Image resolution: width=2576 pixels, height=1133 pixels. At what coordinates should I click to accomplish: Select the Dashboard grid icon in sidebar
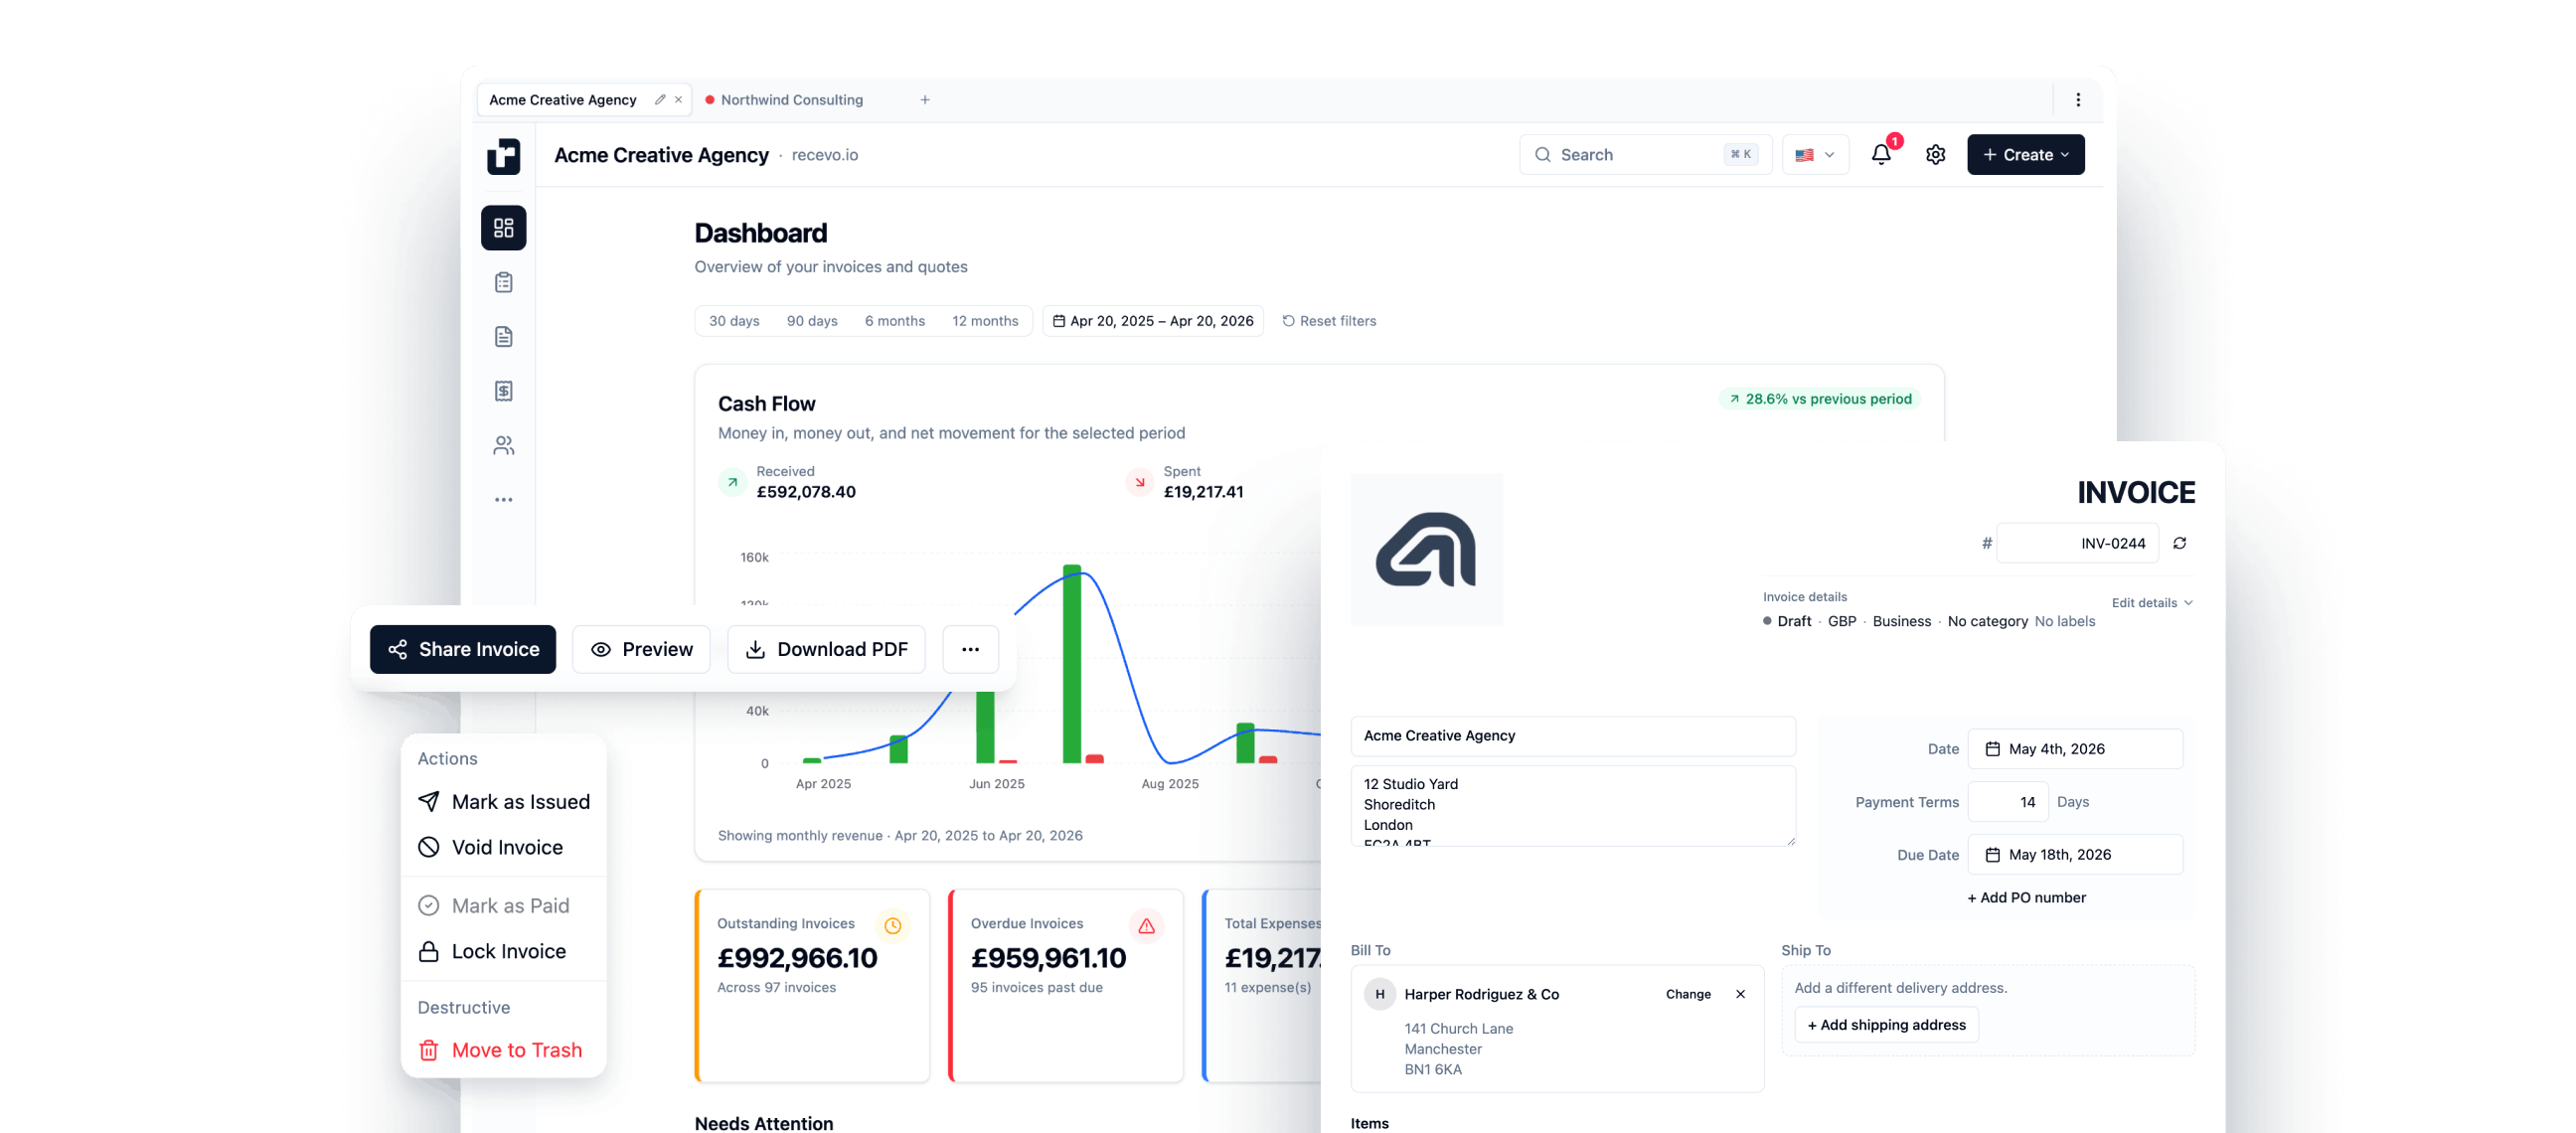pyautogui.click(x=503, y=228)
